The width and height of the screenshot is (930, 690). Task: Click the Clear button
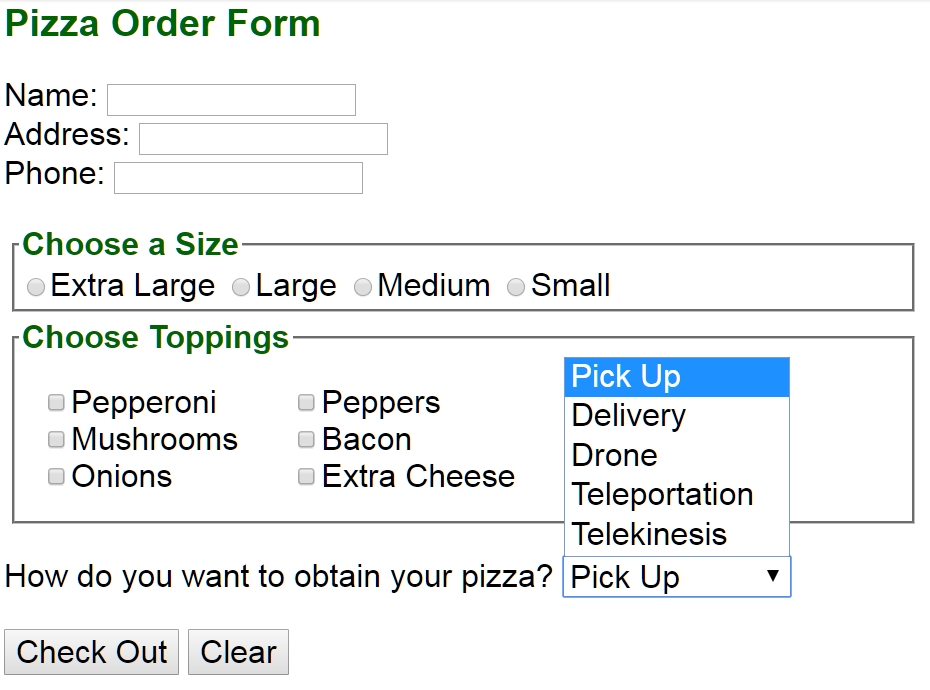coord(238,652)
